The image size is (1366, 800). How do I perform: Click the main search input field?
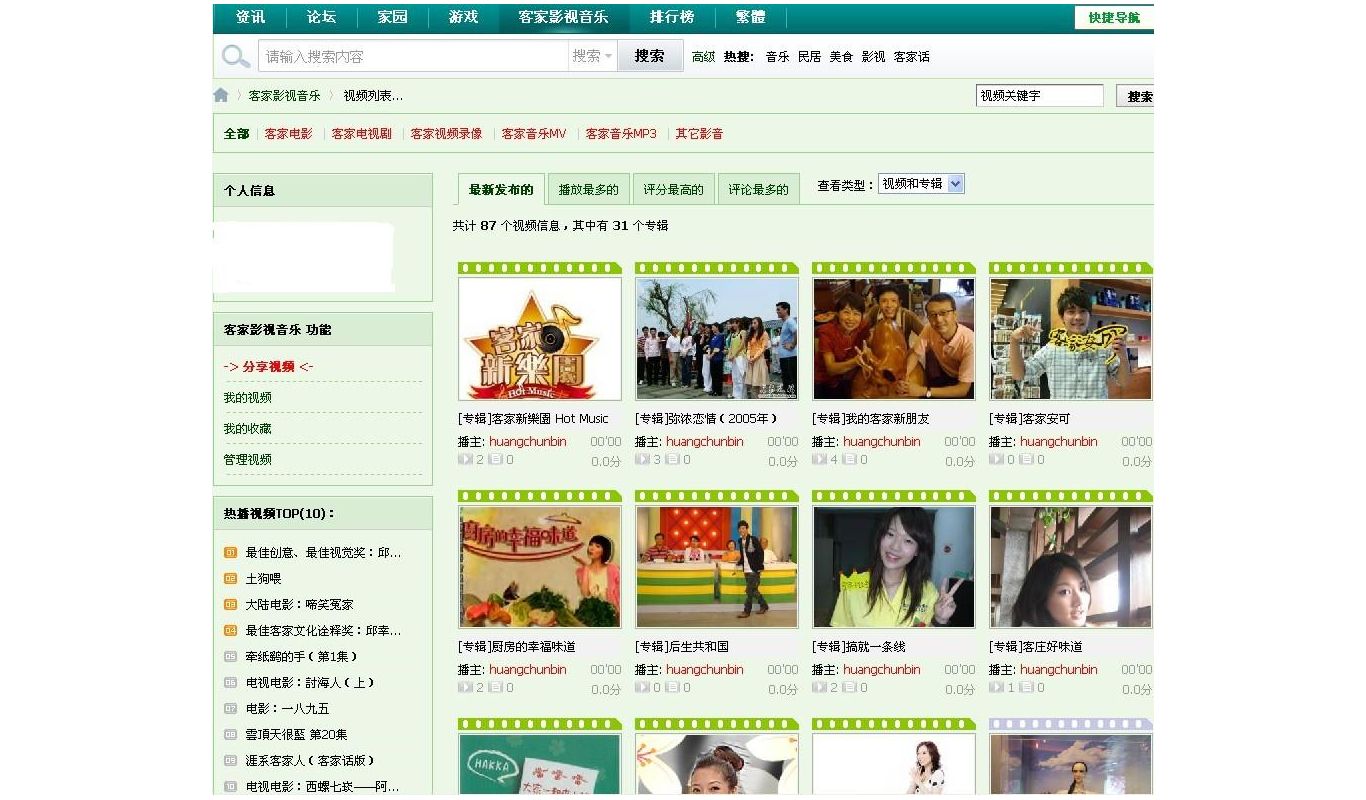pos(414,56)
